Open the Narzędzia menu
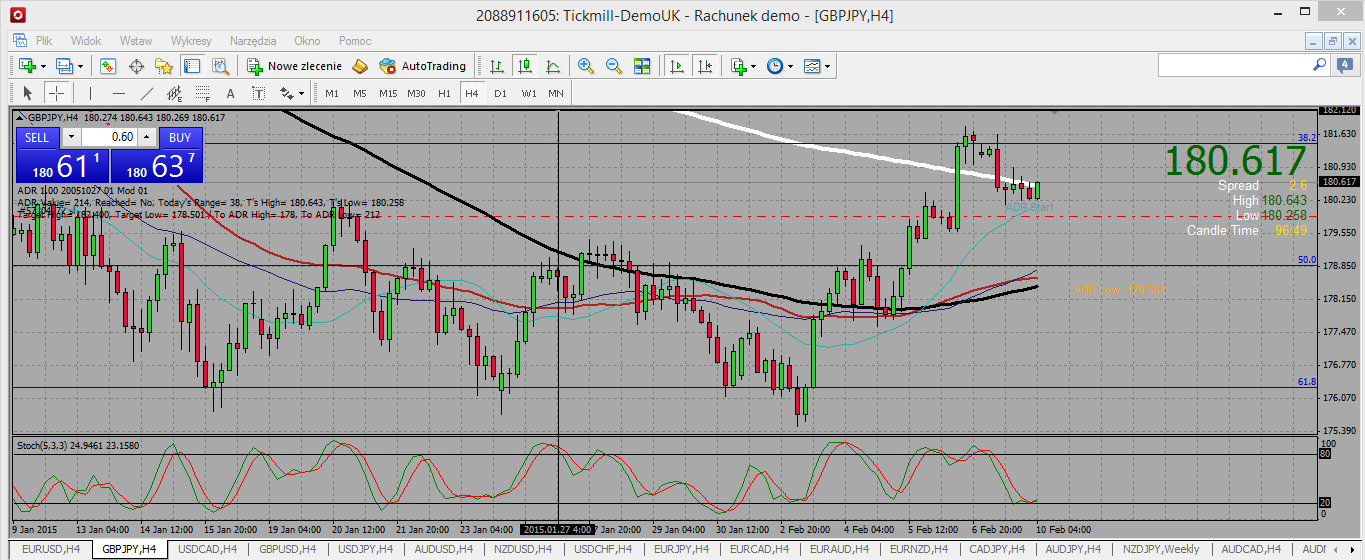The image size is (1365, 560). pyautogui.click(x=253, y=41)
